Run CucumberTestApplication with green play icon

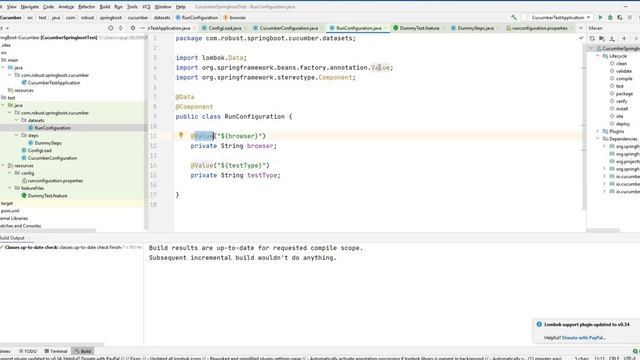[600, 18]
